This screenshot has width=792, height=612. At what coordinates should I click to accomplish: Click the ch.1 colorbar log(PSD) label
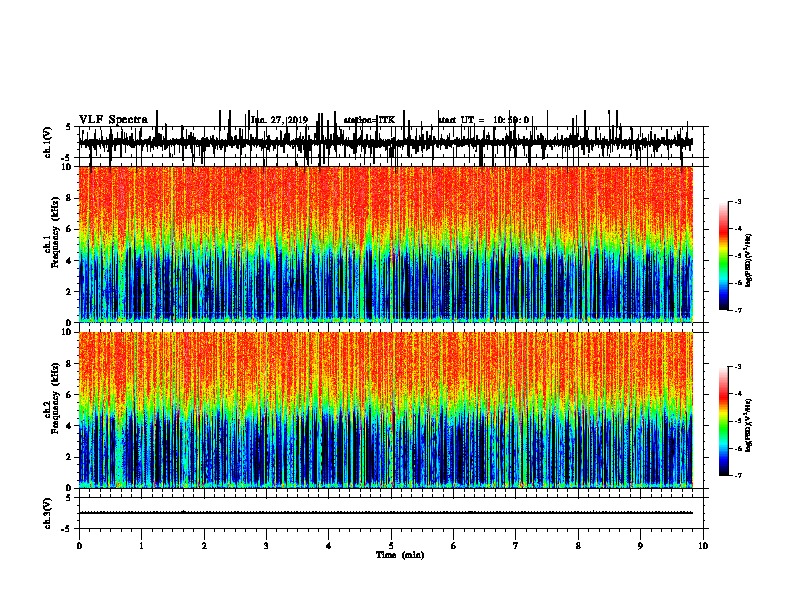[749, 260]
